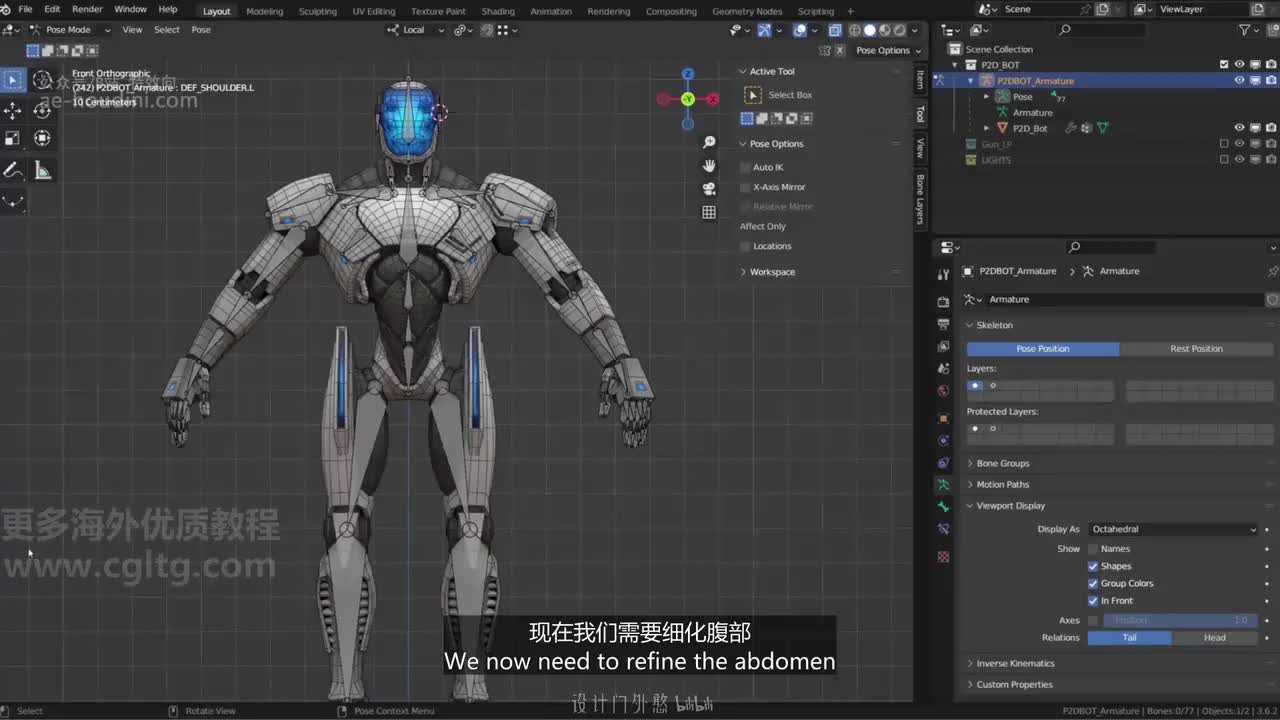
Task: Switch to the Modeling workspace tab
Action: click(x=264, y=11)
